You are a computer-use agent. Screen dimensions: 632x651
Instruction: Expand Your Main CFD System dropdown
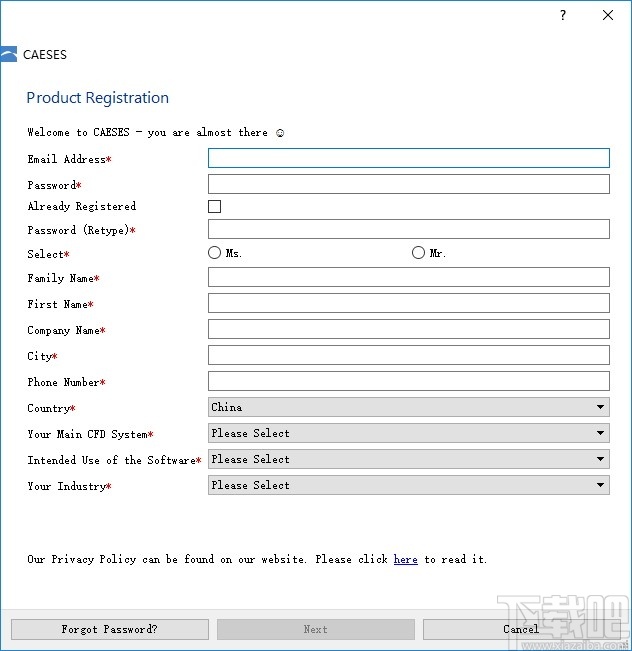[x=408, y=433]
